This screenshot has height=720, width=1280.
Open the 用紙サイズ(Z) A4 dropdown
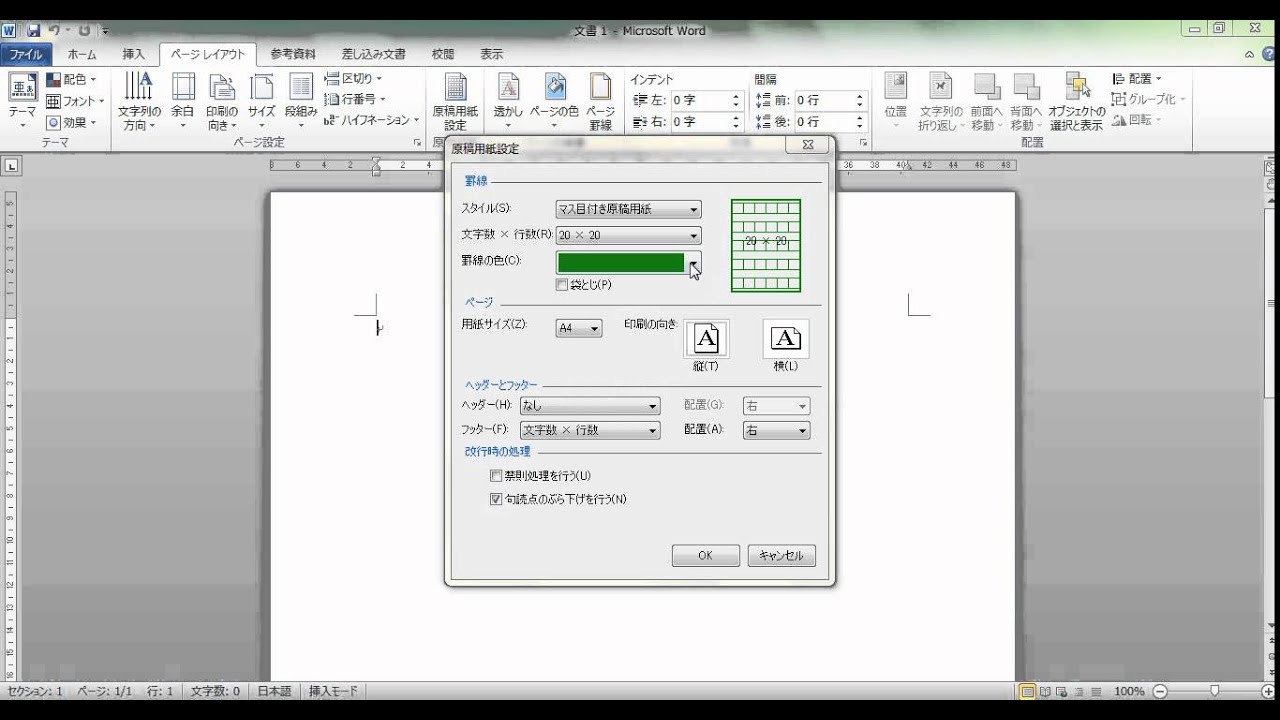point(579,328)
